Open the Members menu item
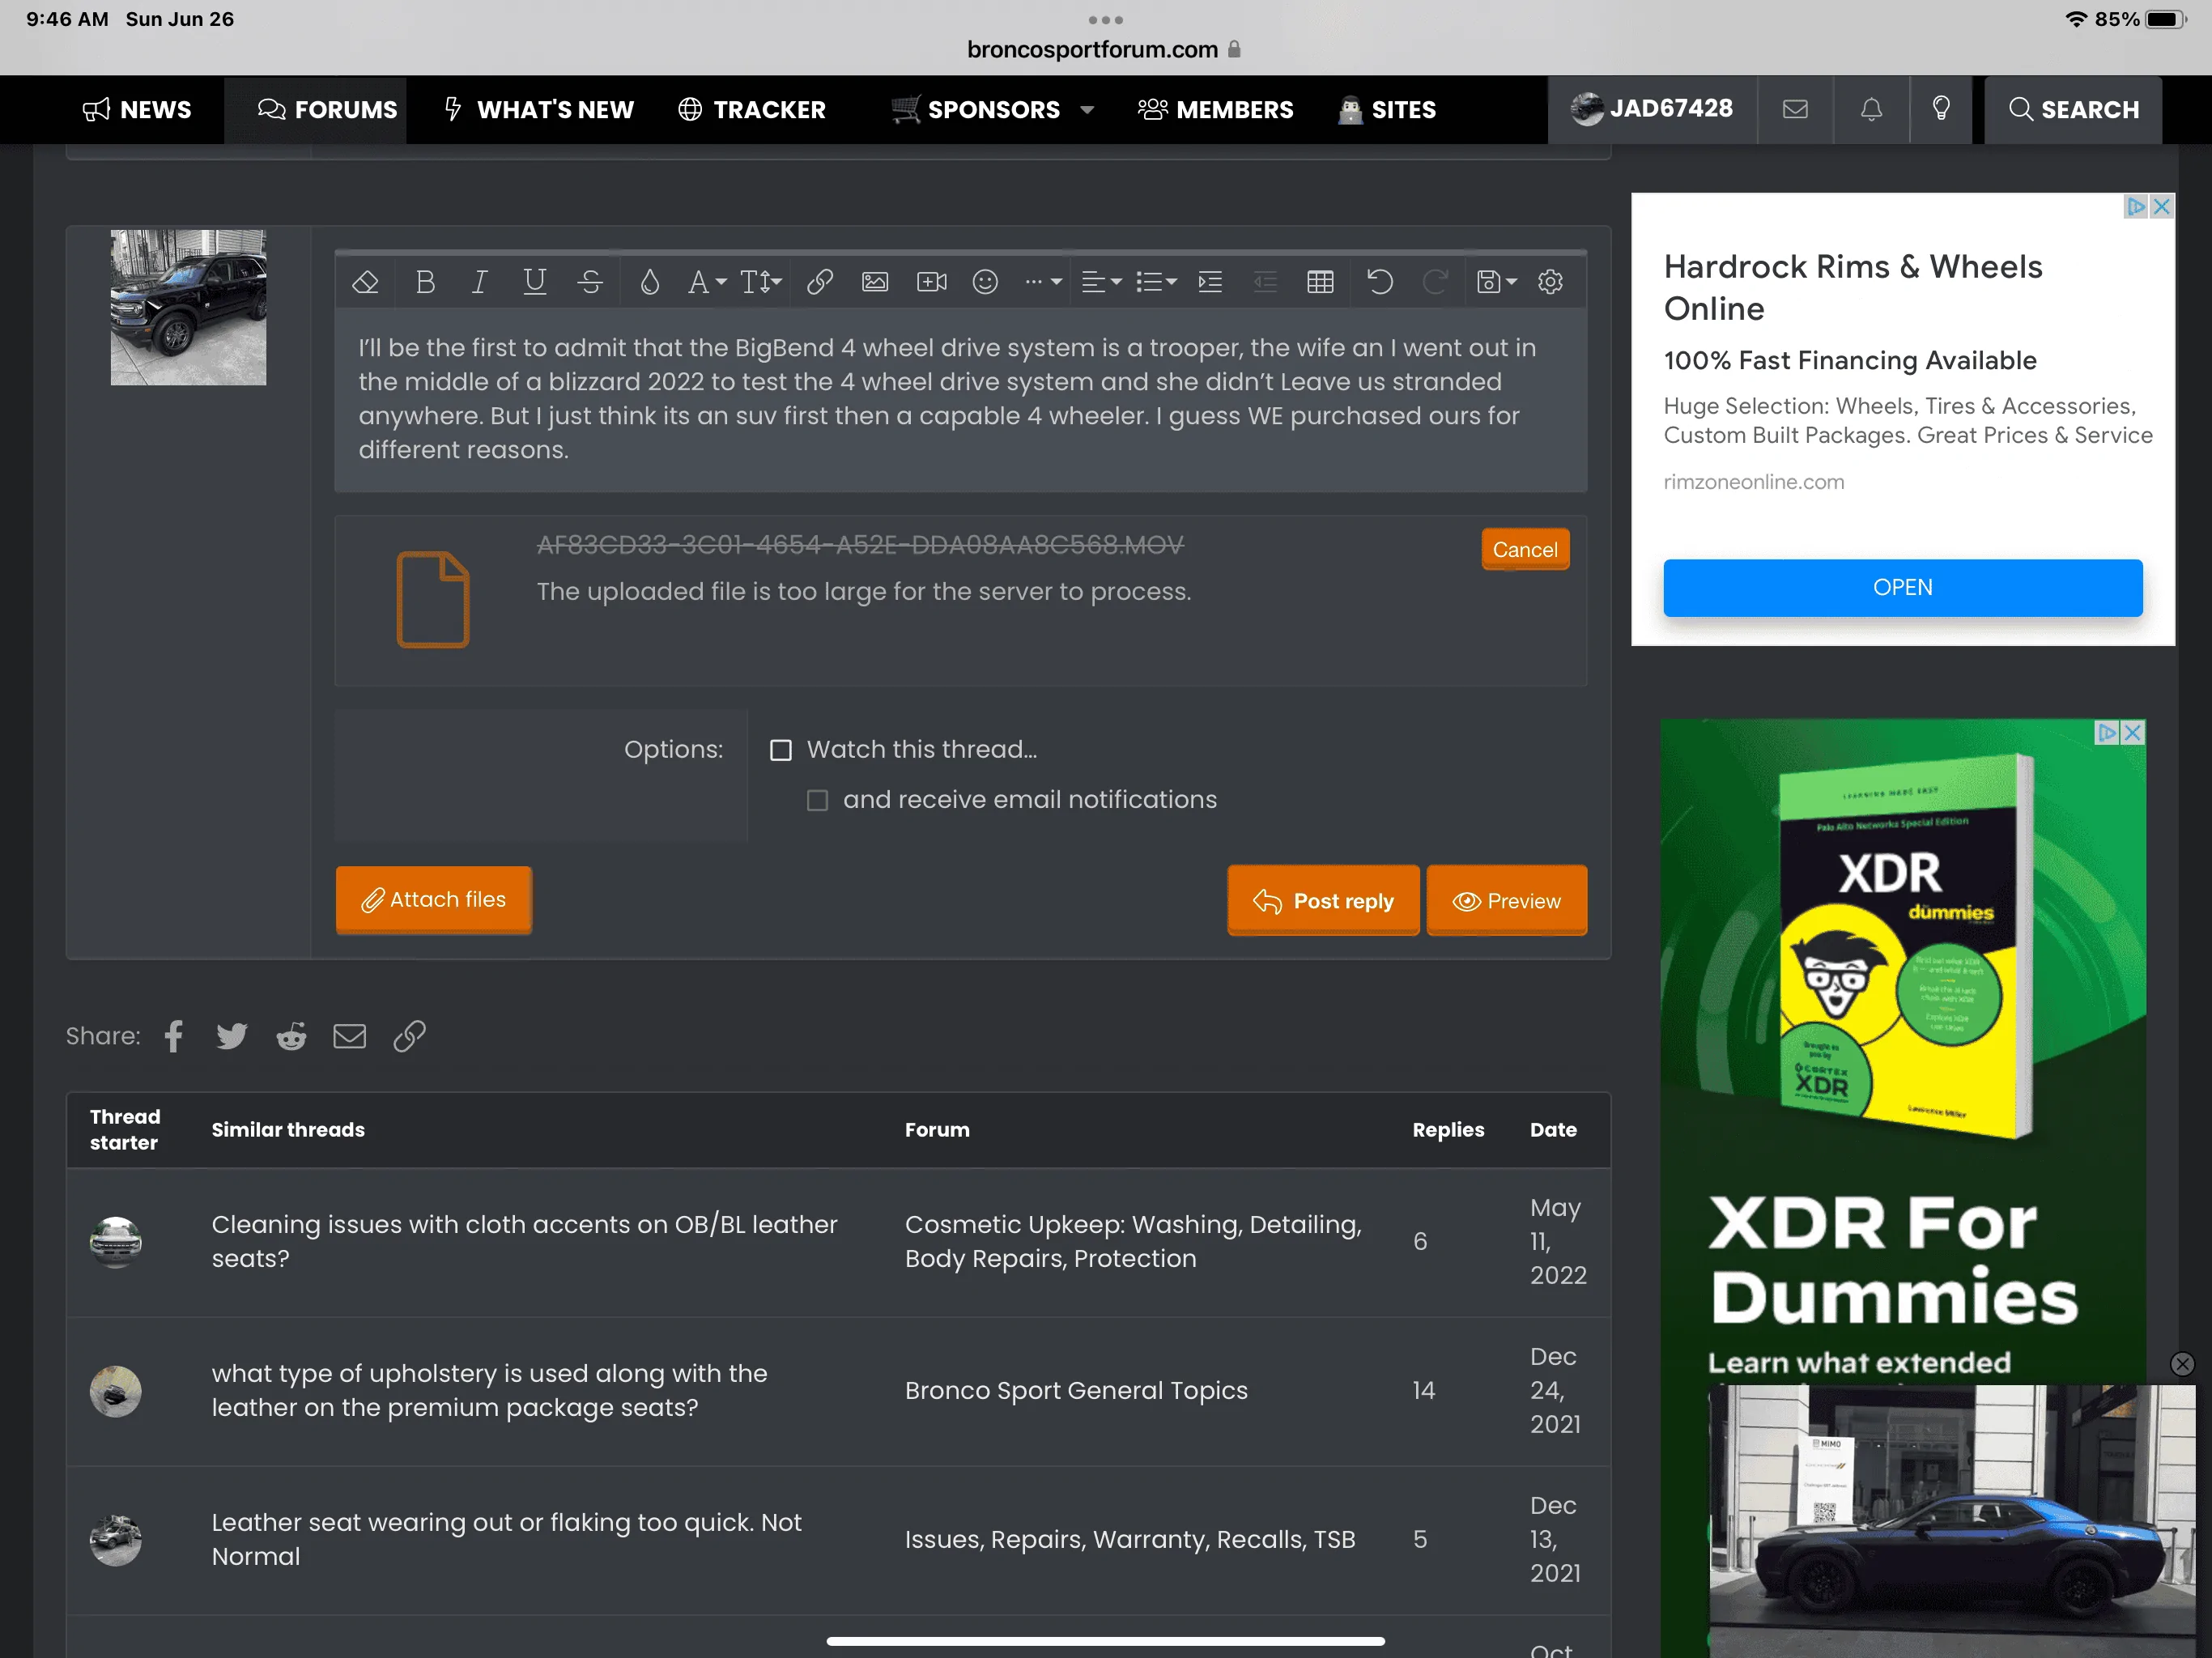Viewport: 2212px width, 1658px height. click(x=1215, y=110)
